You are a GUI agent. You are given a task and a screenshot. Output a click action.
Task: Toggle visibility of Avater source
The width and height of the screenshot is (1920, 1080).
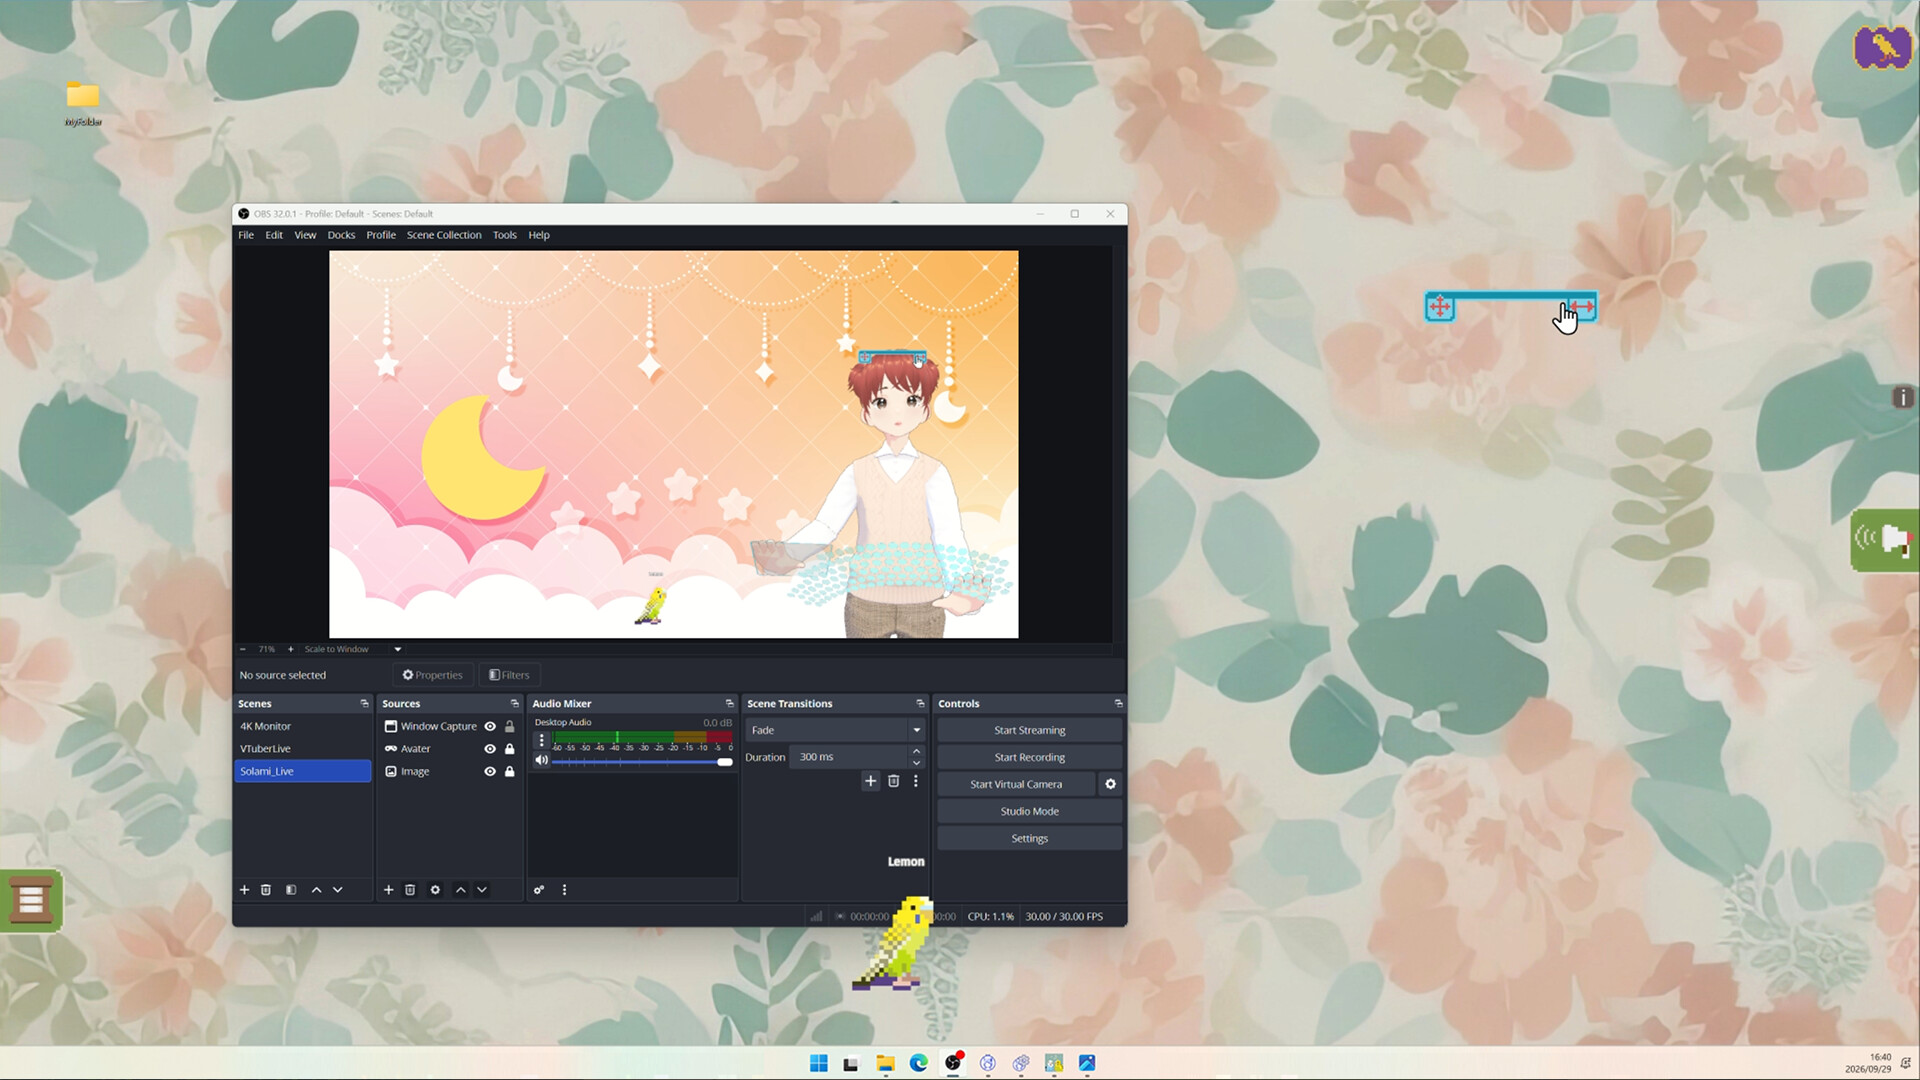(490, 749)
